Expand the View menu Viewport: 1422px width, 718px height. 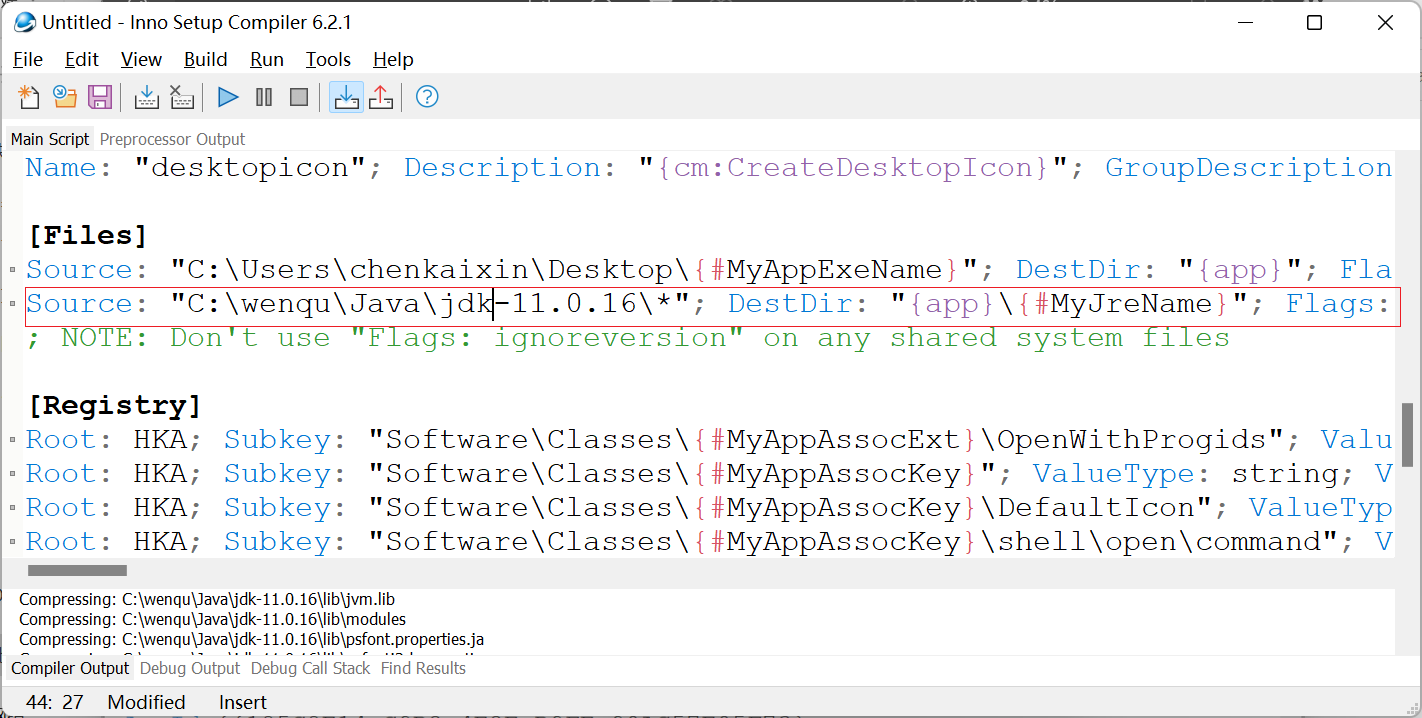pyautogui.click(x=141, y=60)
